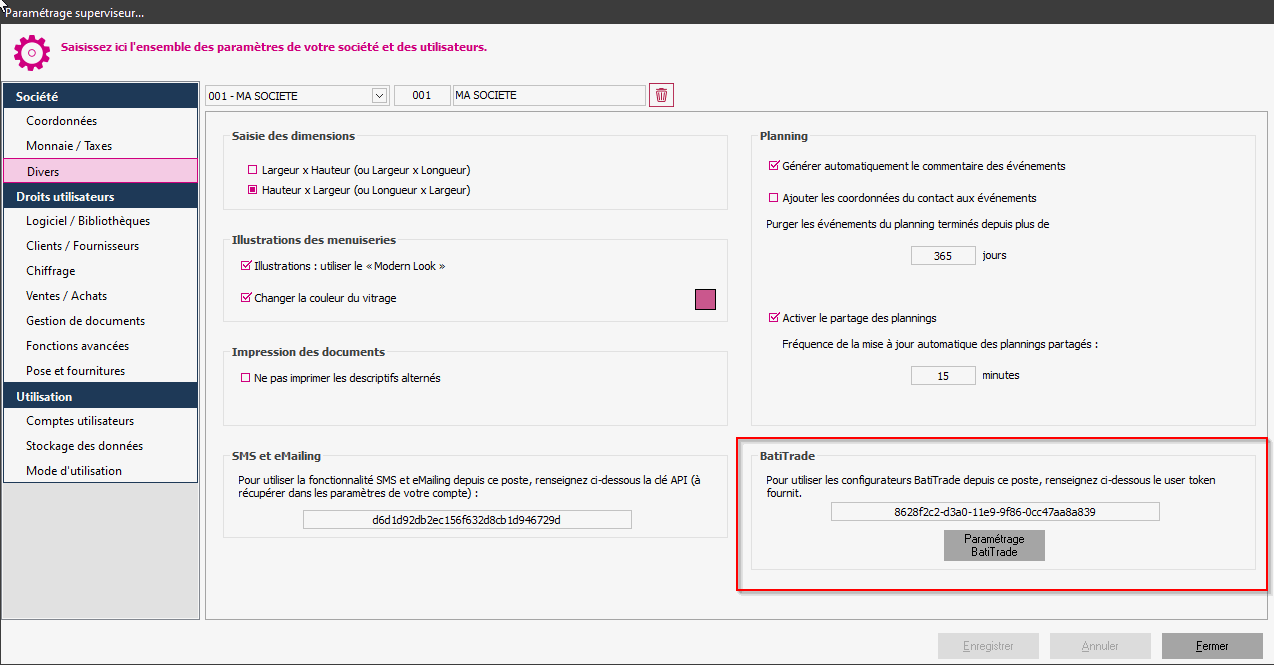Viewport: 1274px width, 665px height.
Task: Toggle Changer la couleur du vitrage checkbox
Action: (246, 298)
